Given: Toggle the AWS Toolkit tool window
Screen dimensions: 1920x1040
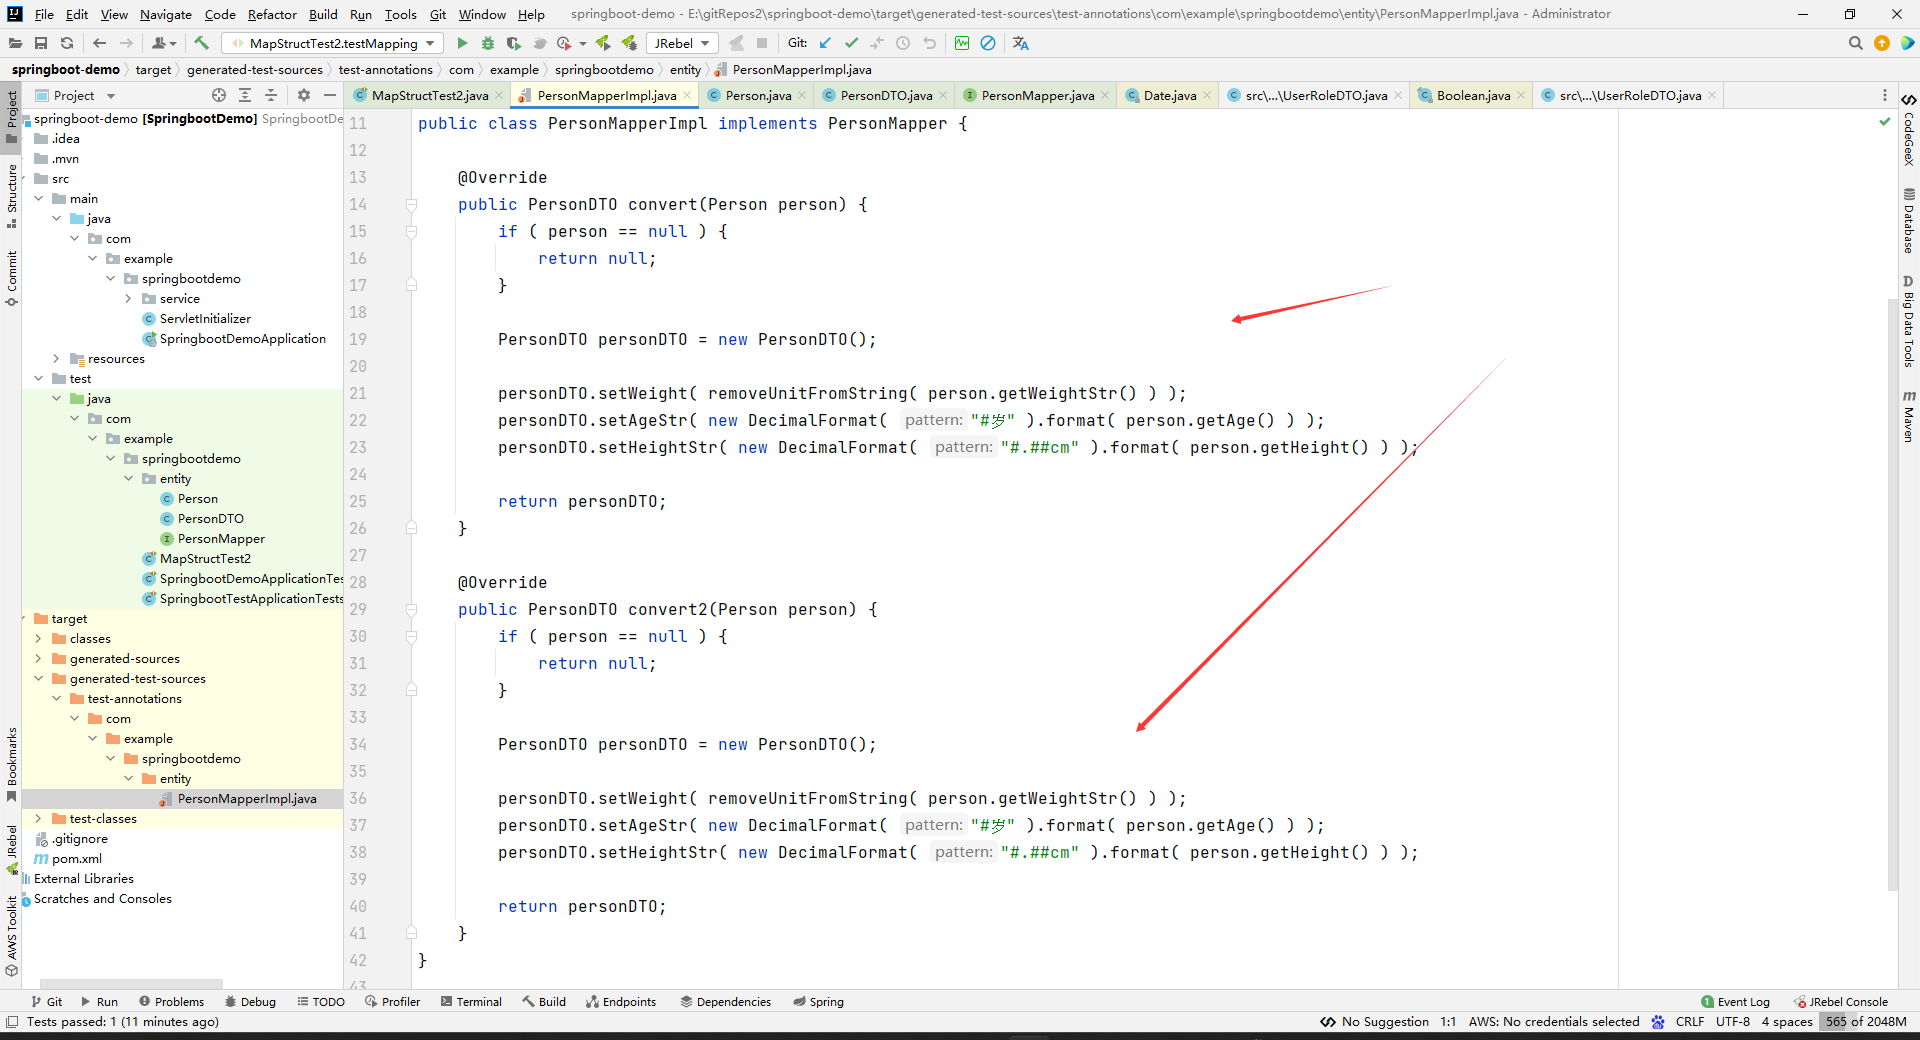Looking at the screenshot, I should [x=12, y=935].
